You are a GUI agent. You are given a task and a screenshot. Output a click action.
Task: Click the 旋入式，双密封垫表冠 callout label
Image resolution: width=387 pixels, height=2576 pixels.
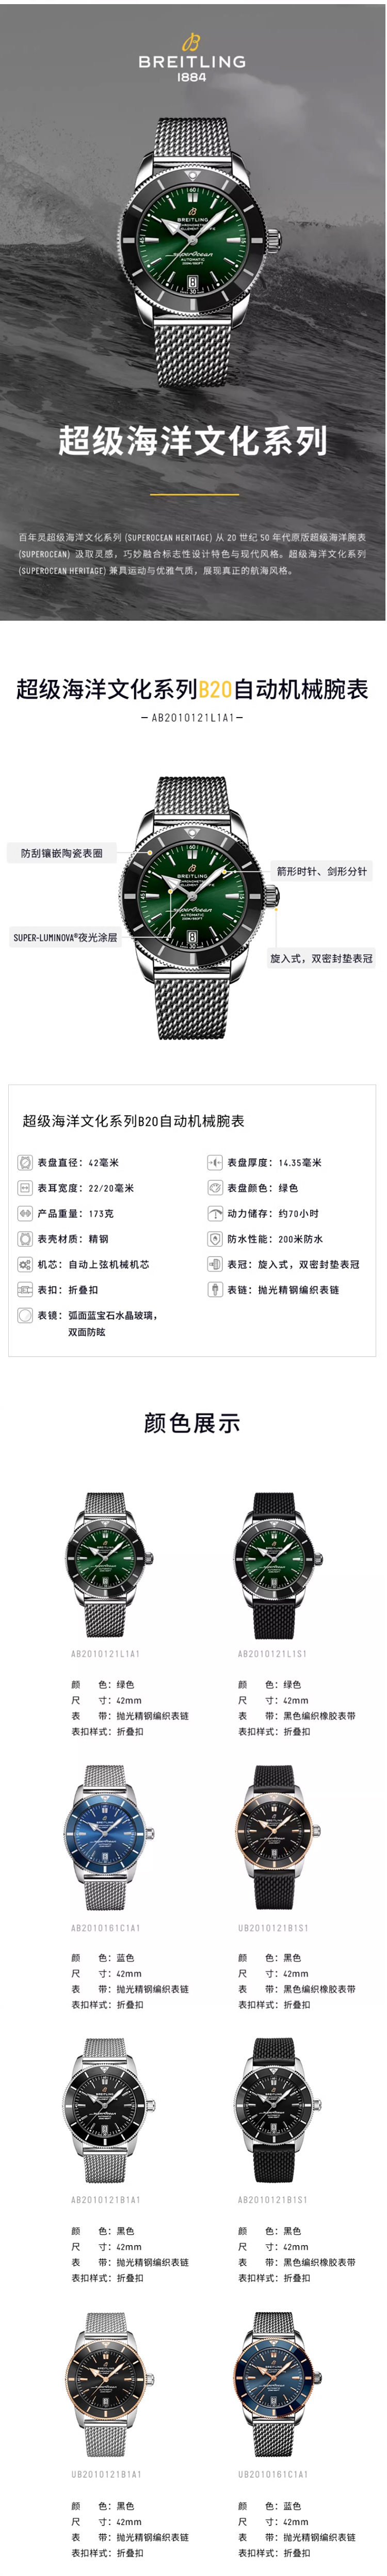[321, 958]
